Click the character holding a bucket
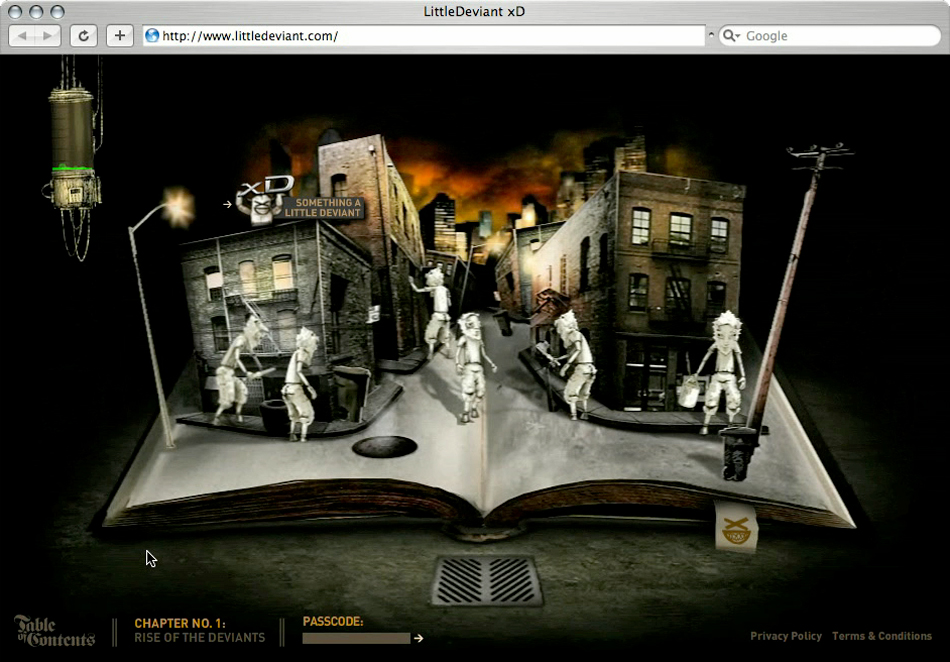Viewport: 950px width, 662px height. [x=718, y=370]
